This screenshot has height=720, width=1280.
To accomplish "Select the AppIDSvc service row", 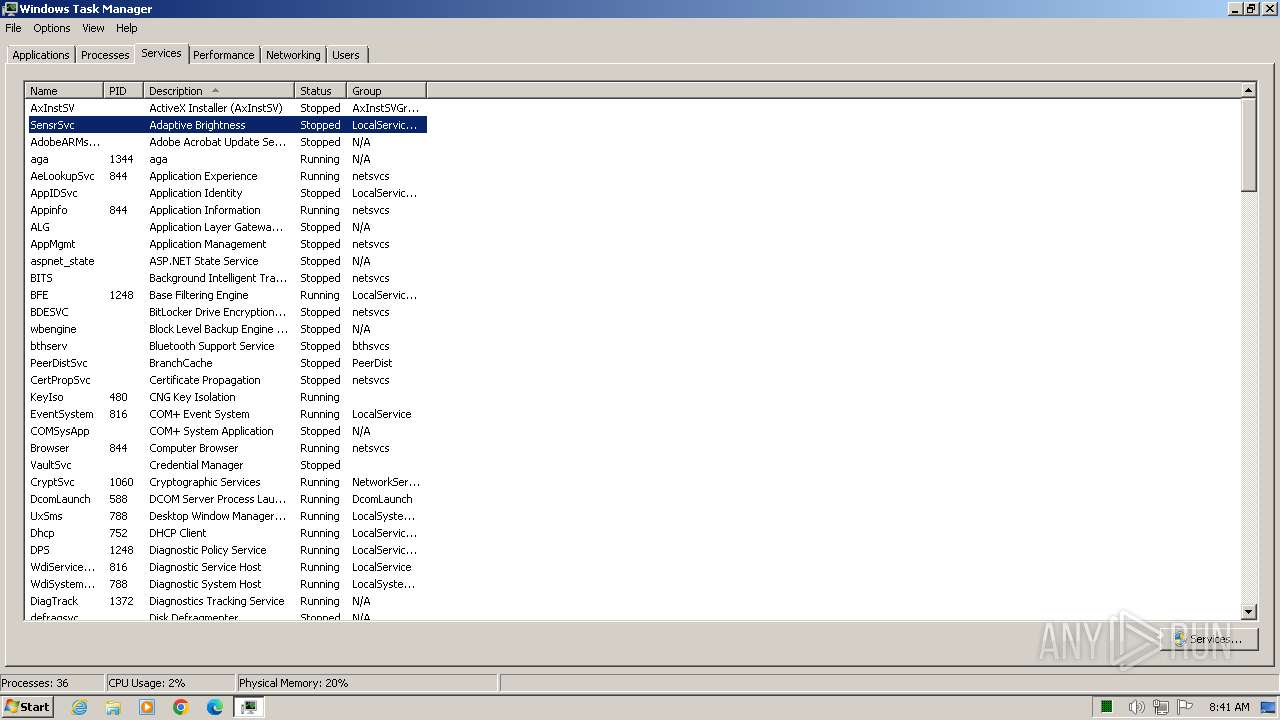I will 227,193.
